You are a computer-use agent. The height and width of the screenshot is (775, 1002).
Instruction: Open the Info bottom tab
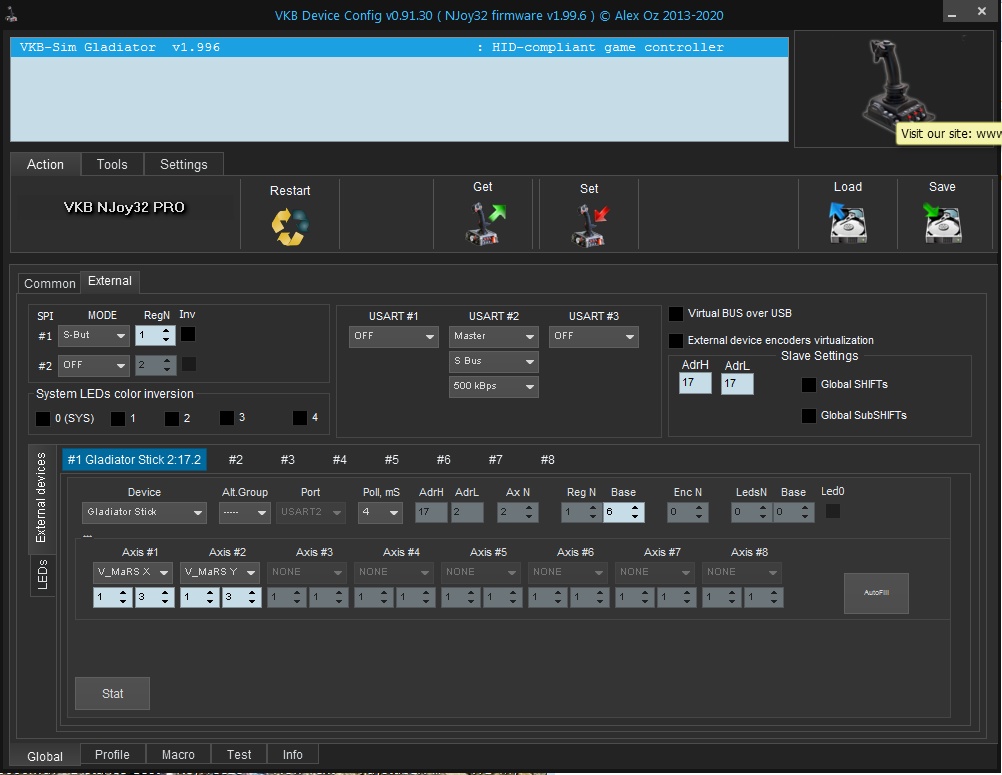[x=293, y=755]
